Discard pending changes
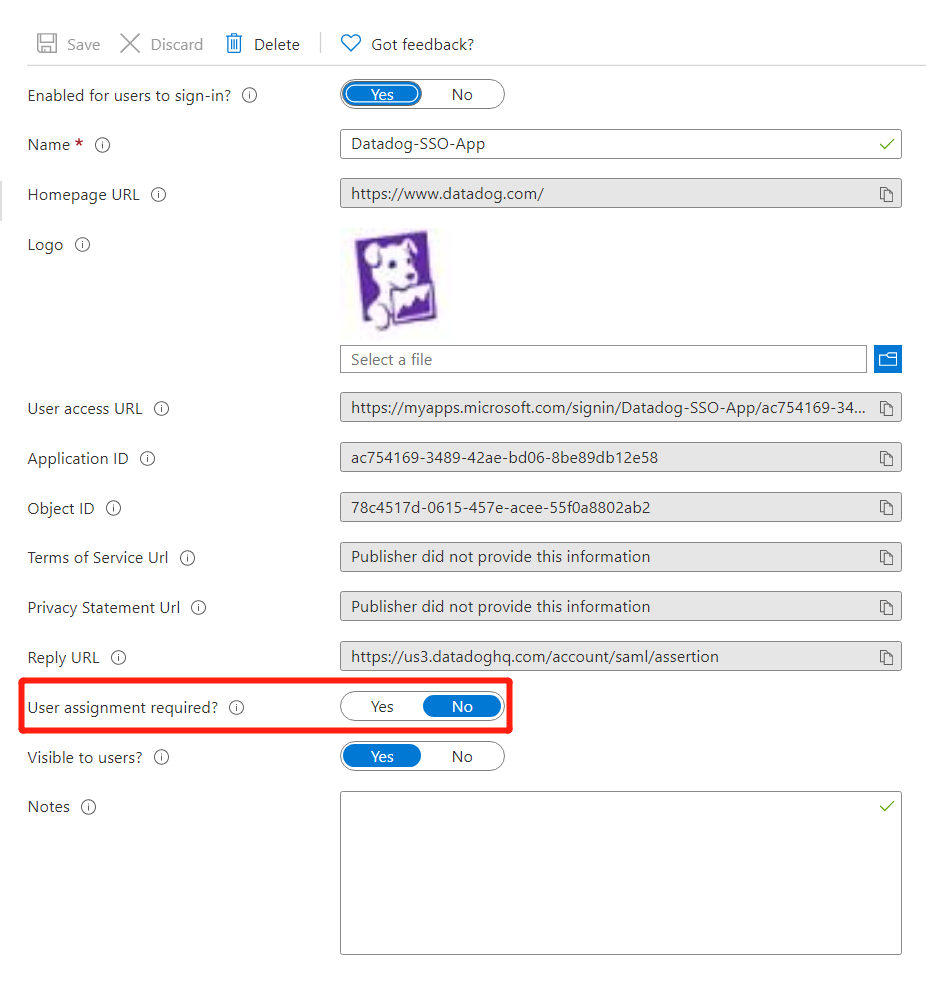Screen dimensions: 926x990 161,44
